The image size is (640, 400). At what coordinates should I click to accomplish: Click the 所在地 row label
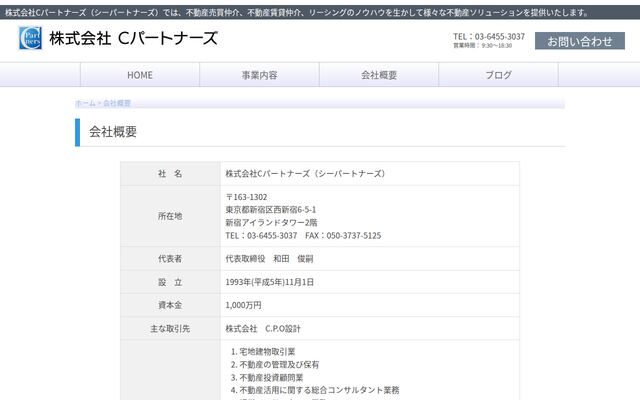tap(170, 216)
